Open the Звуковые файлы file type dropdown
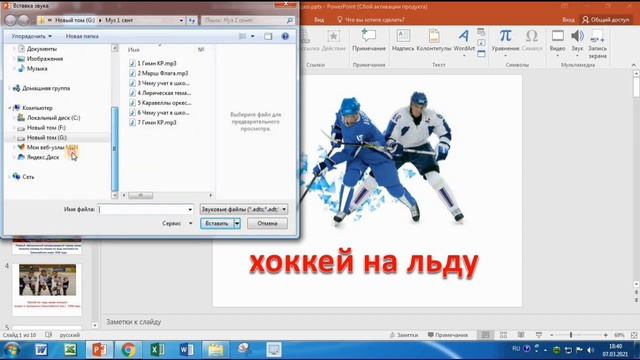The image size is (640, 360). click(x=244, y=209)
